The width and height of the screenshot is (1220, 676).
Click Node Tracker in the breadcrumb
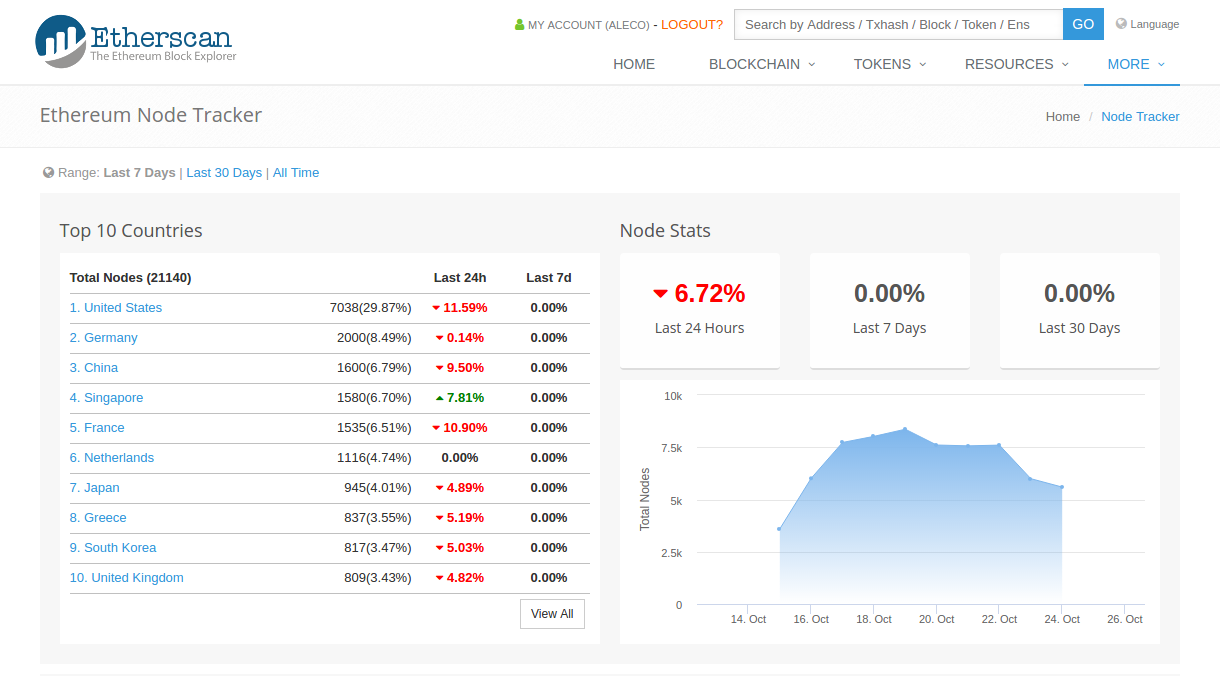click(1140, 117)
